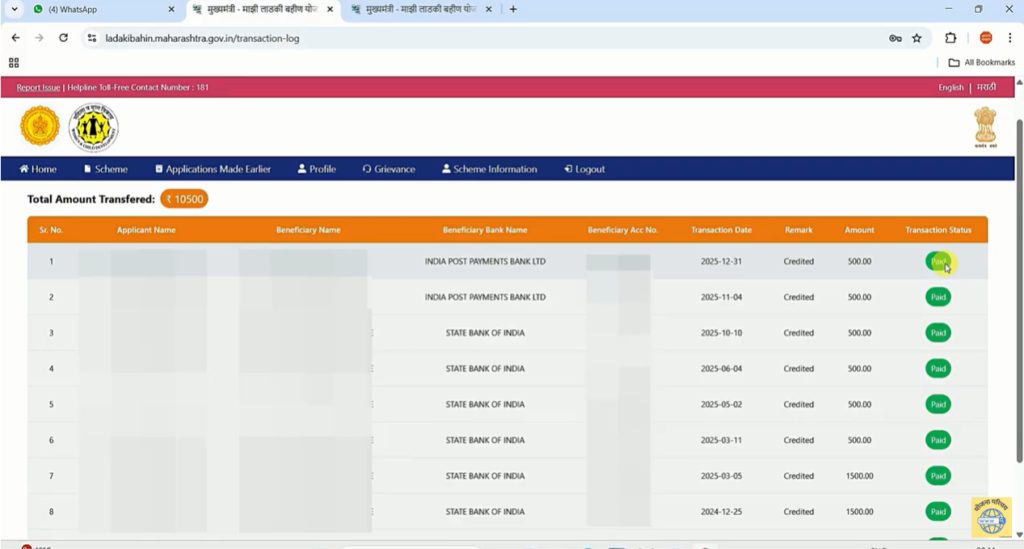Expand the tab search dropdown arrow
1024x549 pixels.
(14, 9)
